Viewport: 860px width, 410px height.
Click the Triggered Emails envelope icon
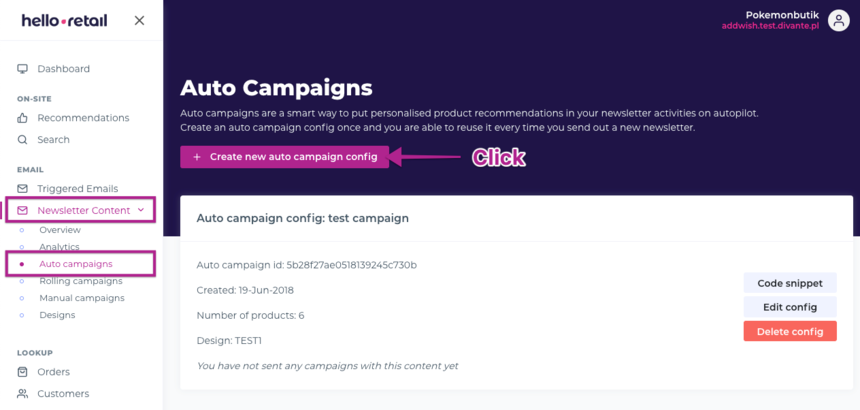(23, 188)
